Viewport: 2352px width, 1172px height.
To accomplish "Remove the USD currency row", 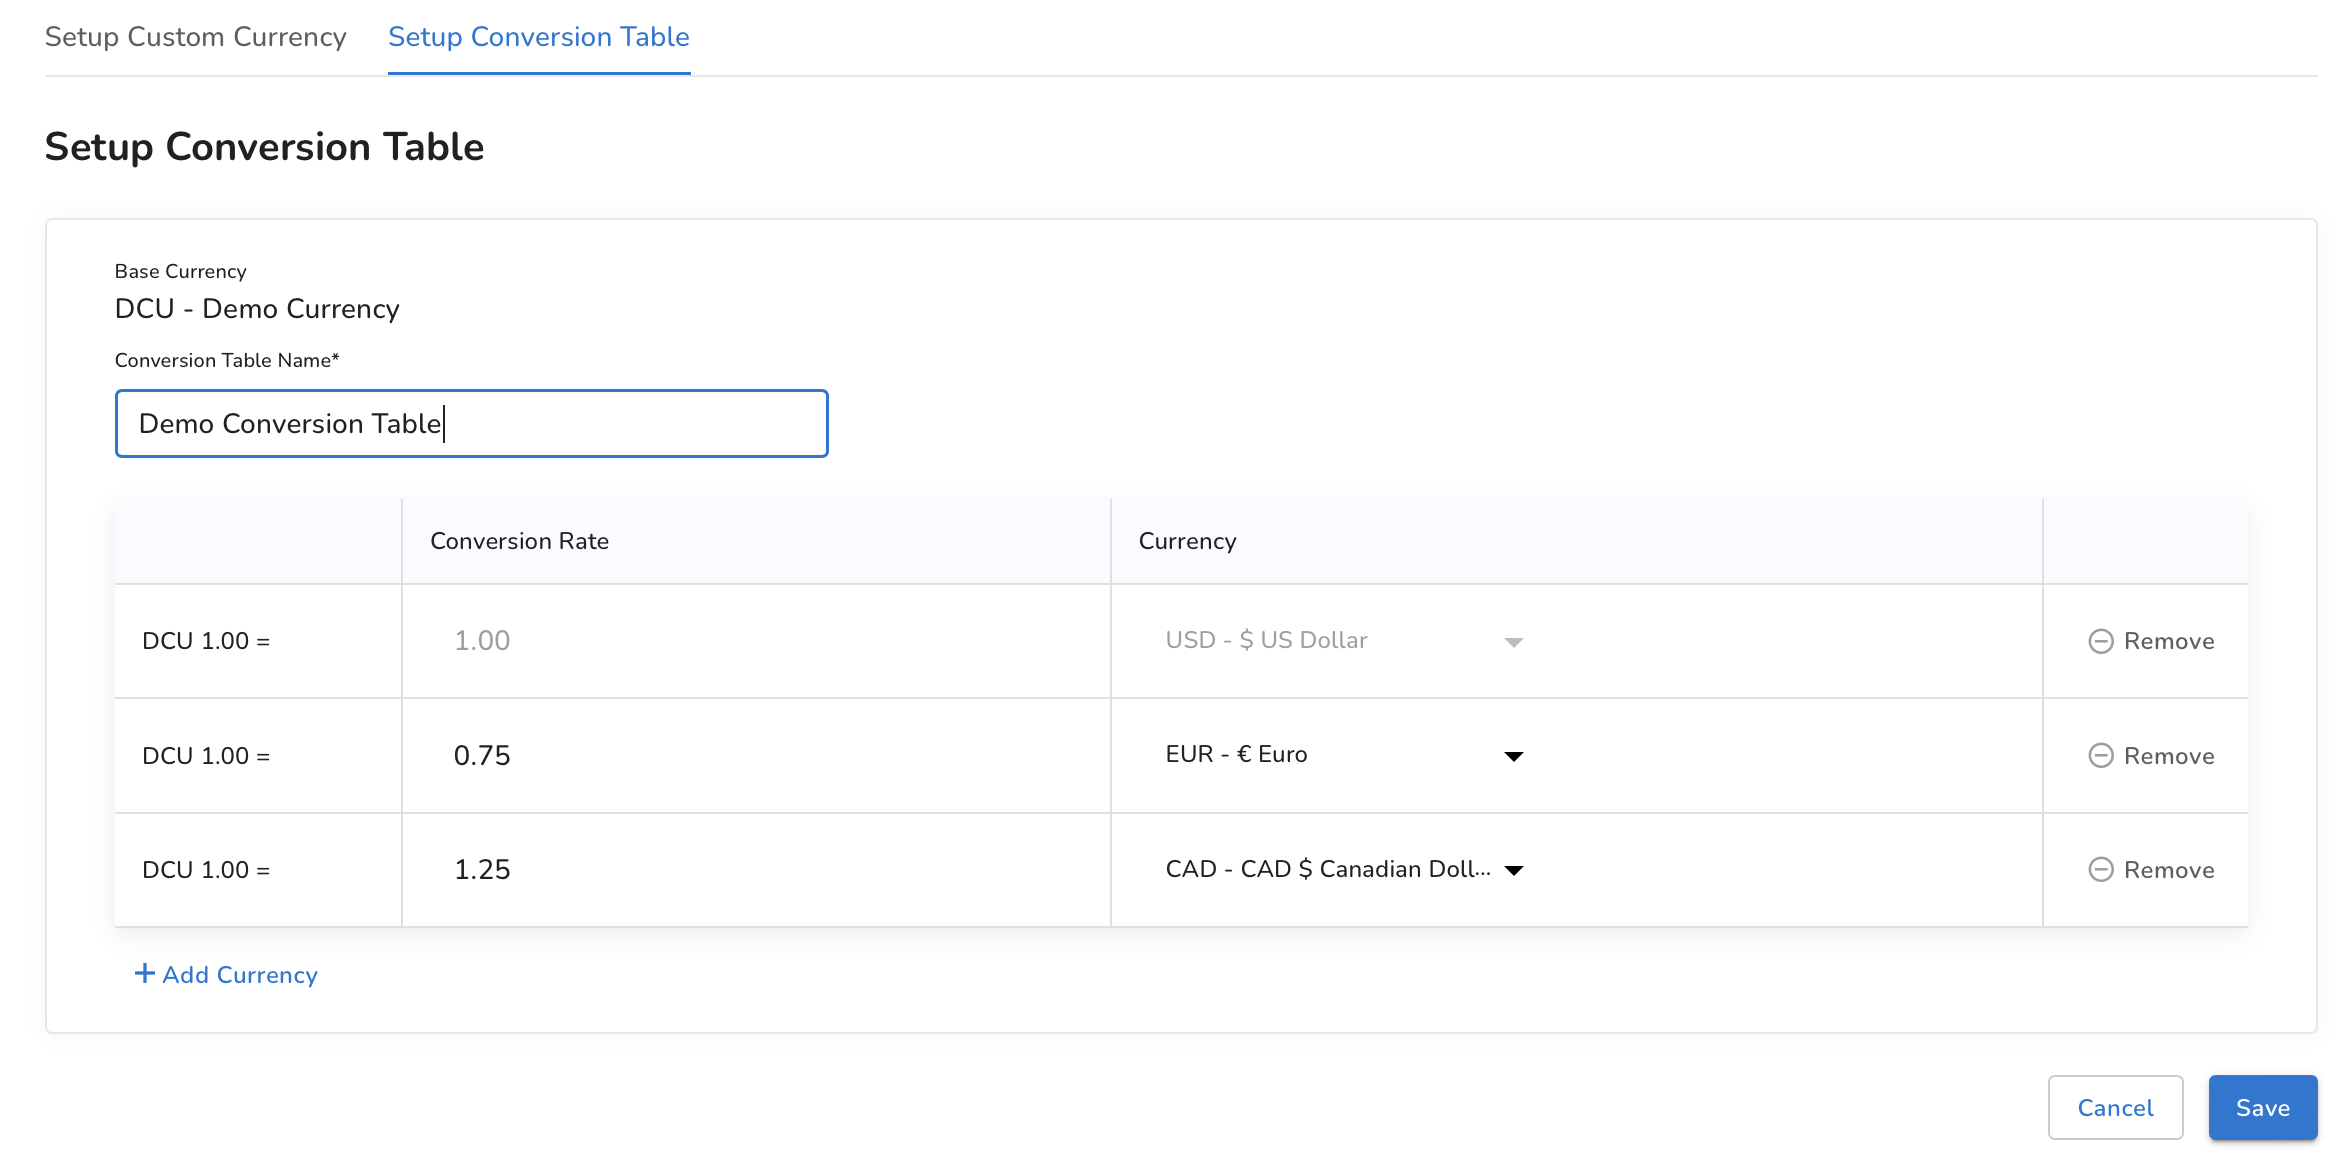I will pos(2168,641).
